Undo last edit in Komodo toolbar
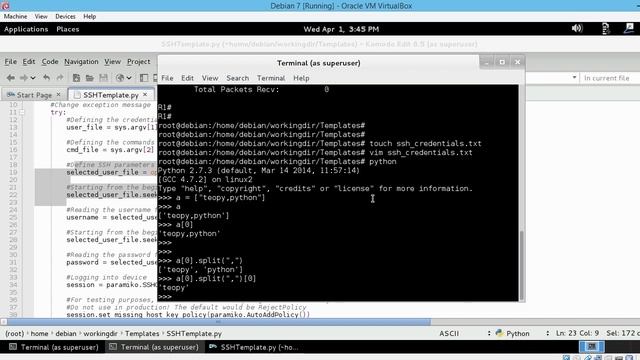This screenshot has height=360, width=640. pos(47,78)
